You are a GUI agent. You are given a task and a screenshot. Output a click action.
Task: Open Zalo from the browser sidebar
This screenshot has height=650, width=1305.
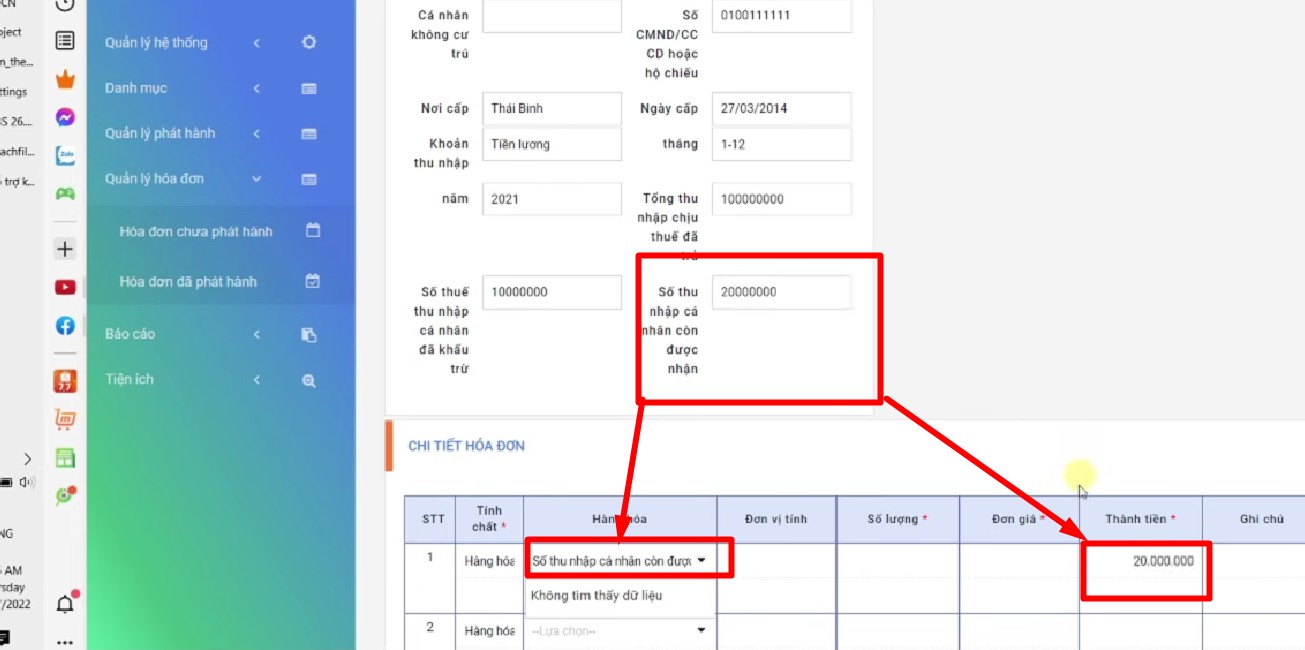tap(65, 156)
